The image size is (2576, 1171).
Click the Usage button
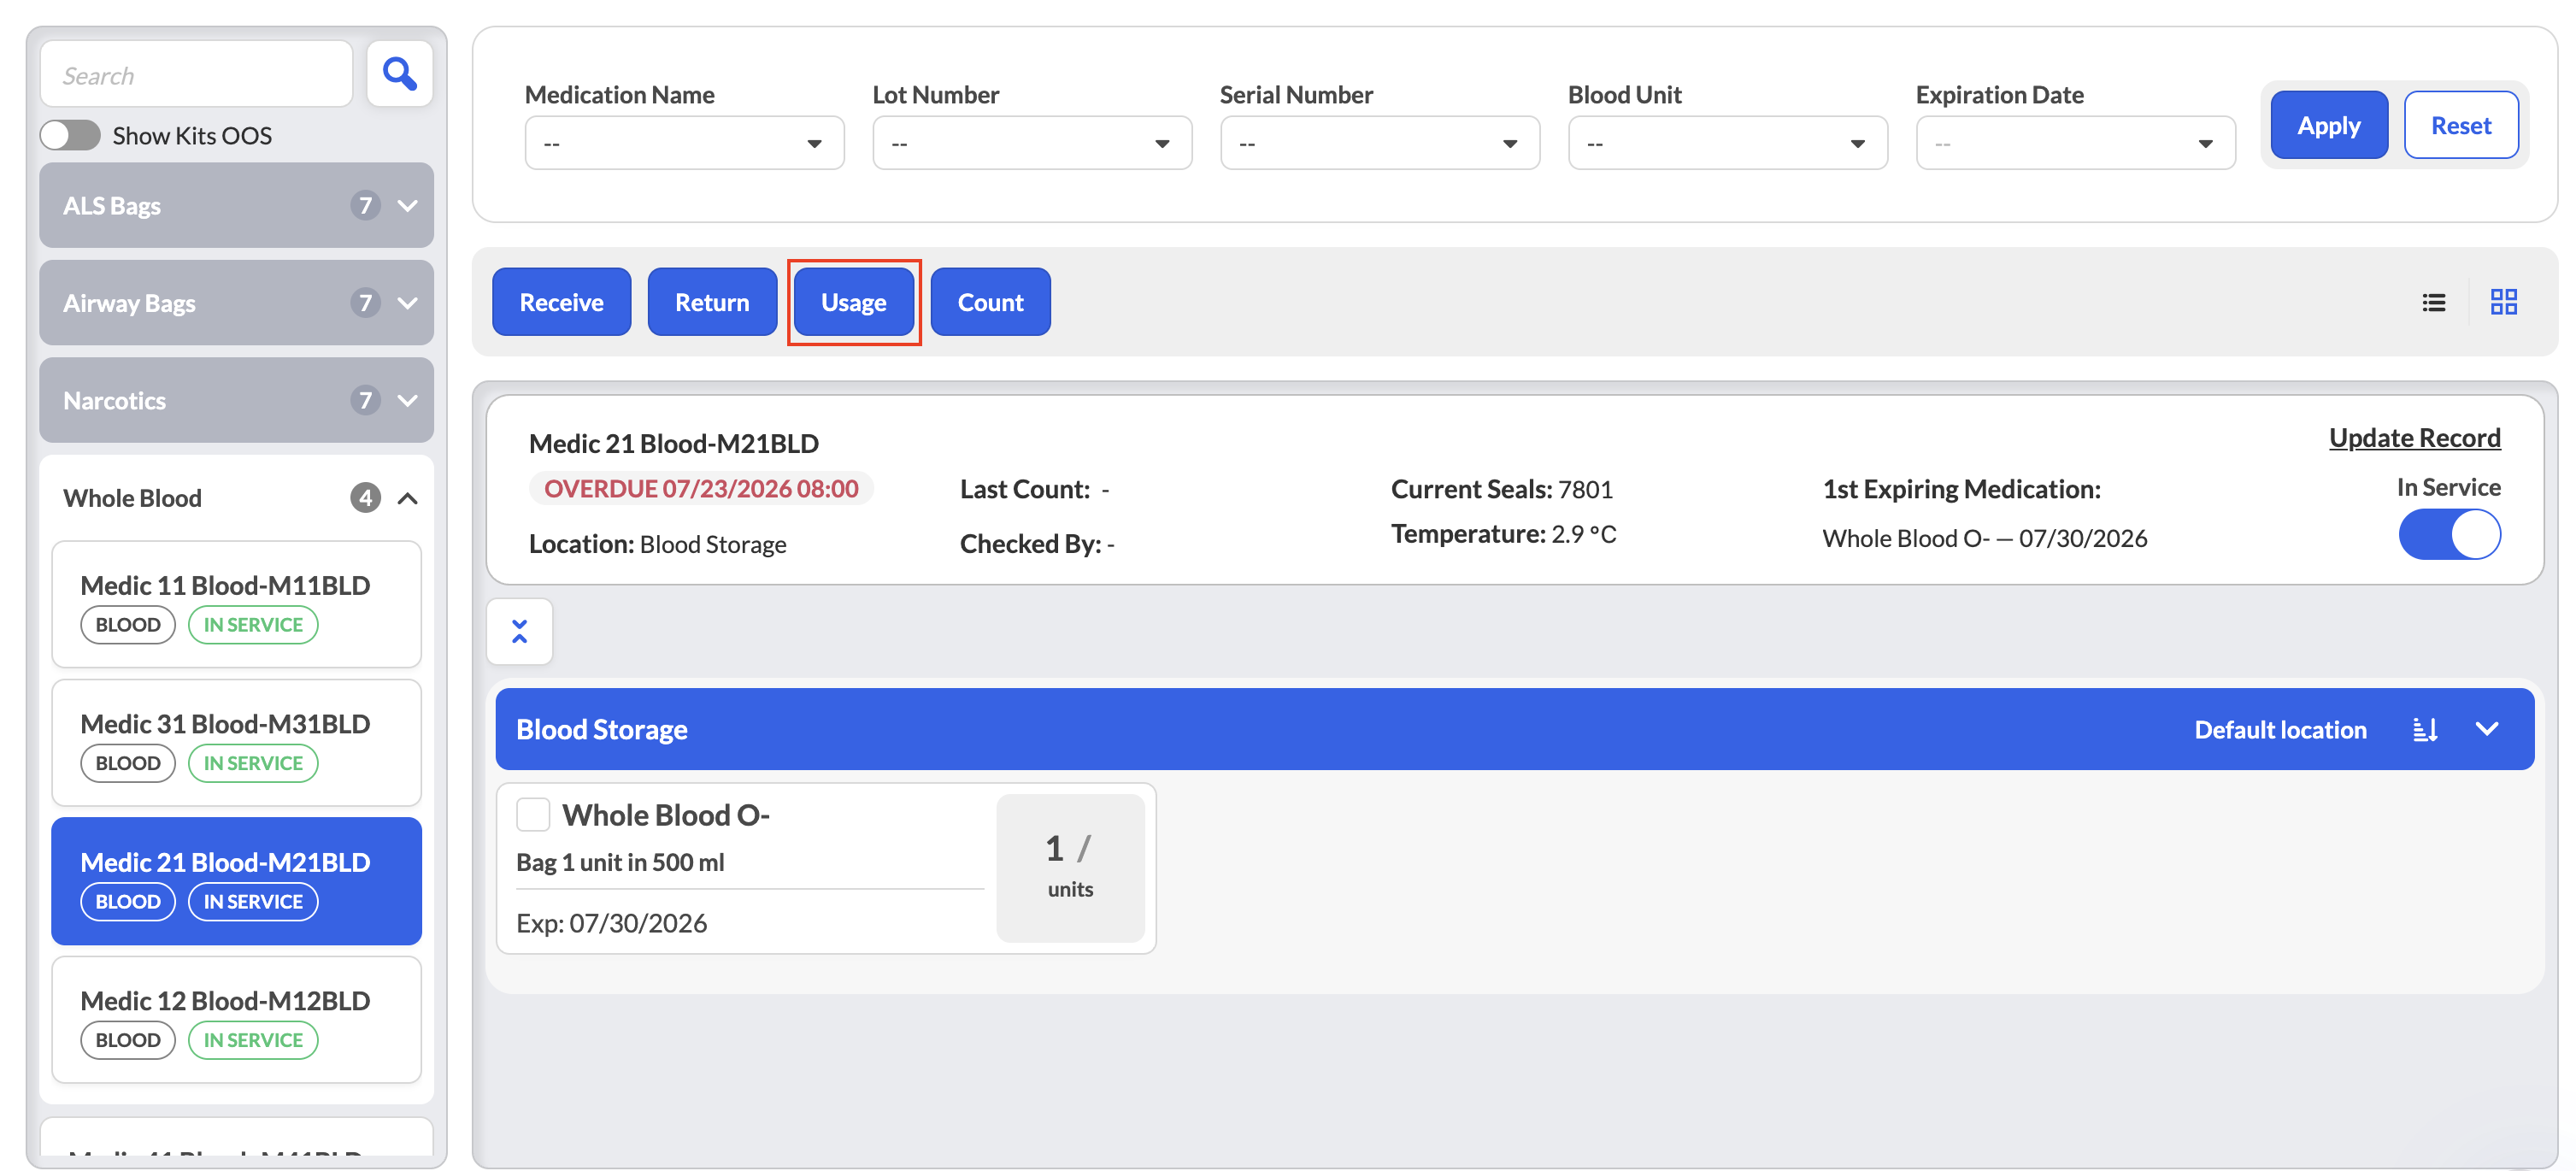coord(853,302)
